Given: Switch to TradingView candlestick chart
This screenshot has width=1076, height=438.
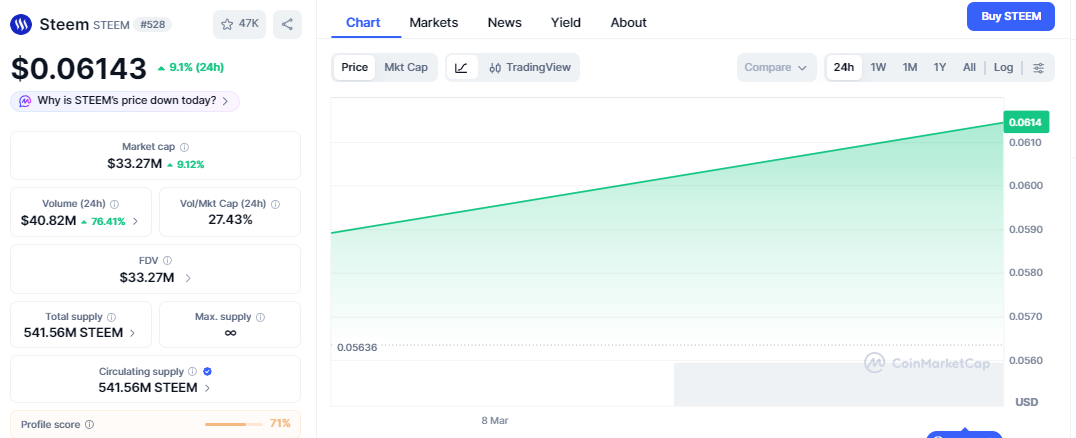Looking at the screenshot, I should [529, 67].
